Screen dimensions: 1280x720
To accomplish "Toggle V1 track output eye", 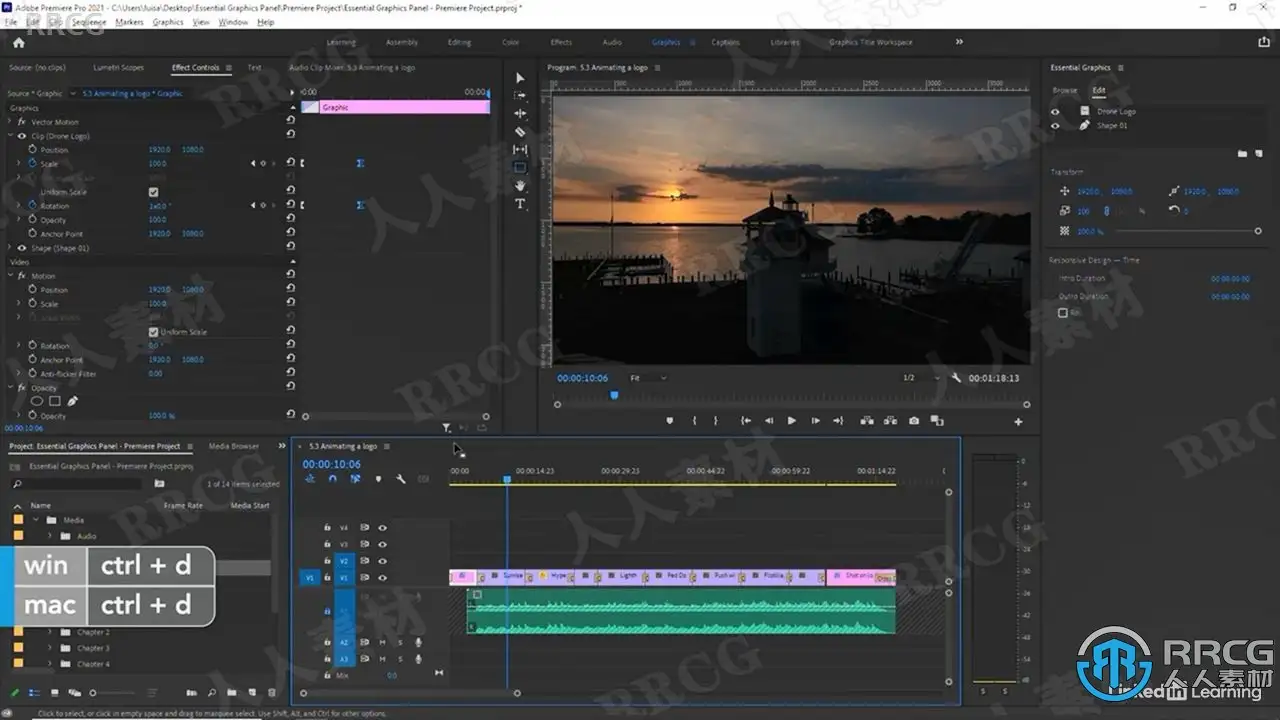I will [382, 578].
